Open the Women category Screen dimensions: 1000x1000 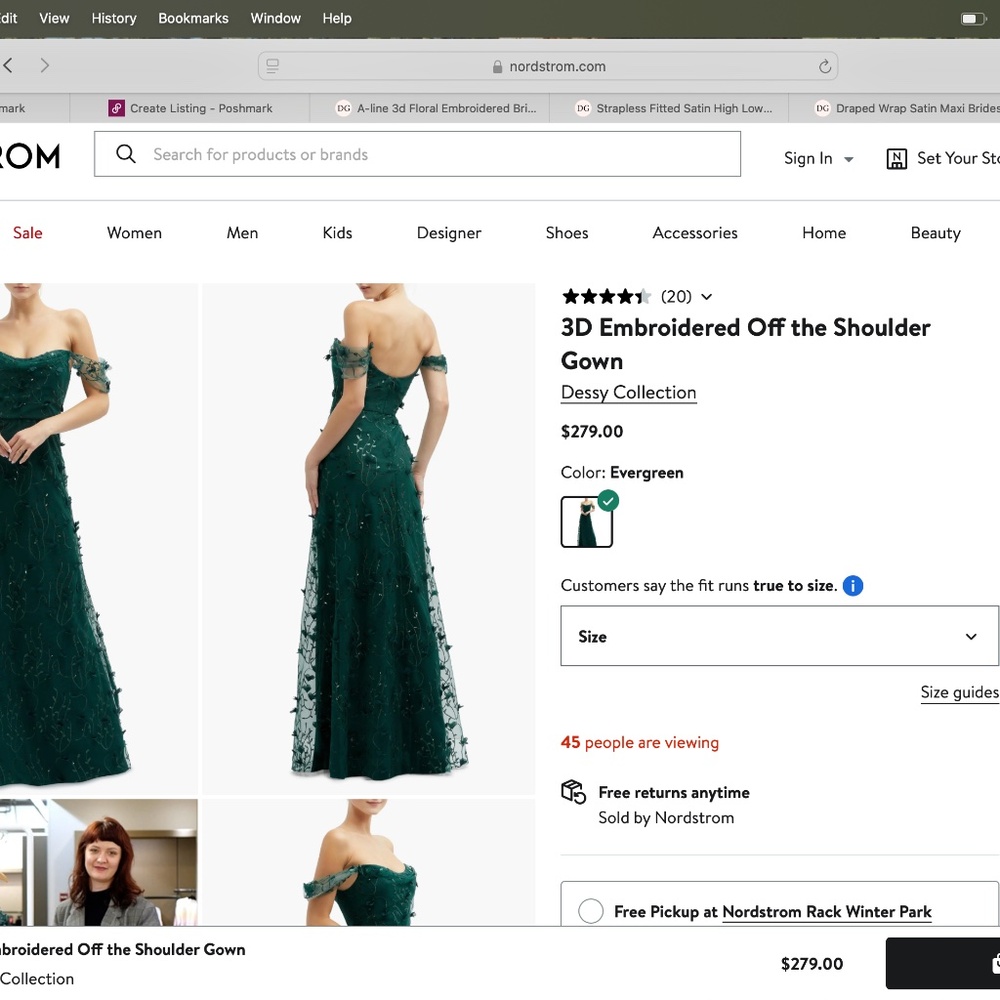pyautogui.click(x=135, y=233)
